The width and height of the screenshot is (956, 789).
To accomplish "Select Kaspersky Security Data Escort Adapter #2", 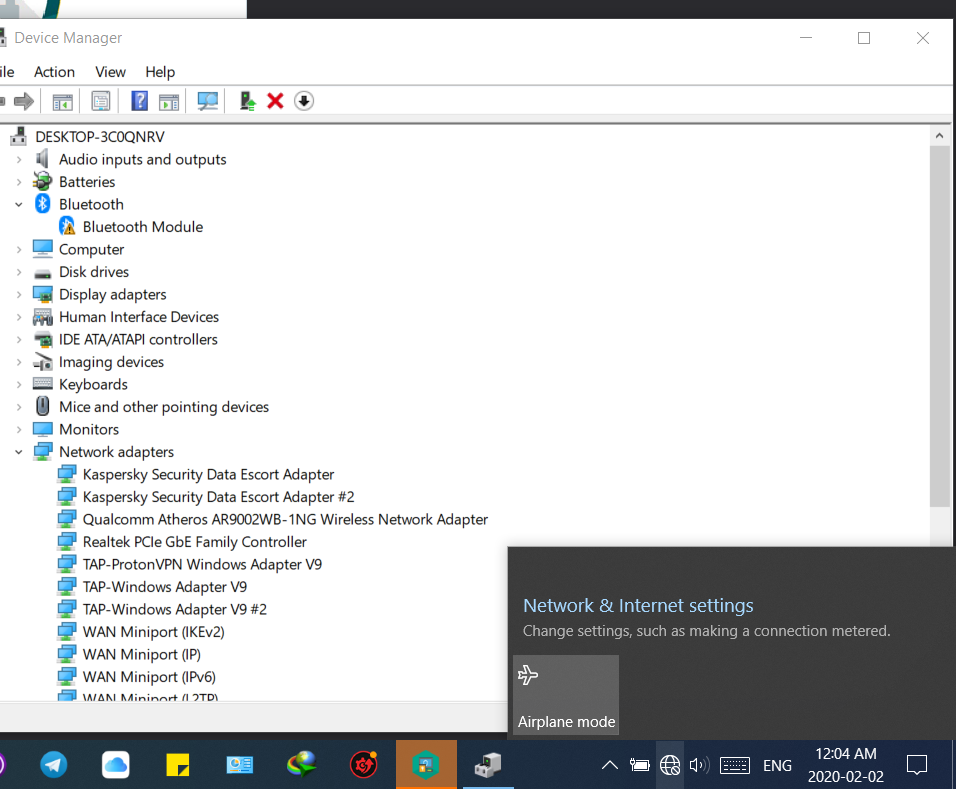I will pyautogui.click(x=218, y=497).
